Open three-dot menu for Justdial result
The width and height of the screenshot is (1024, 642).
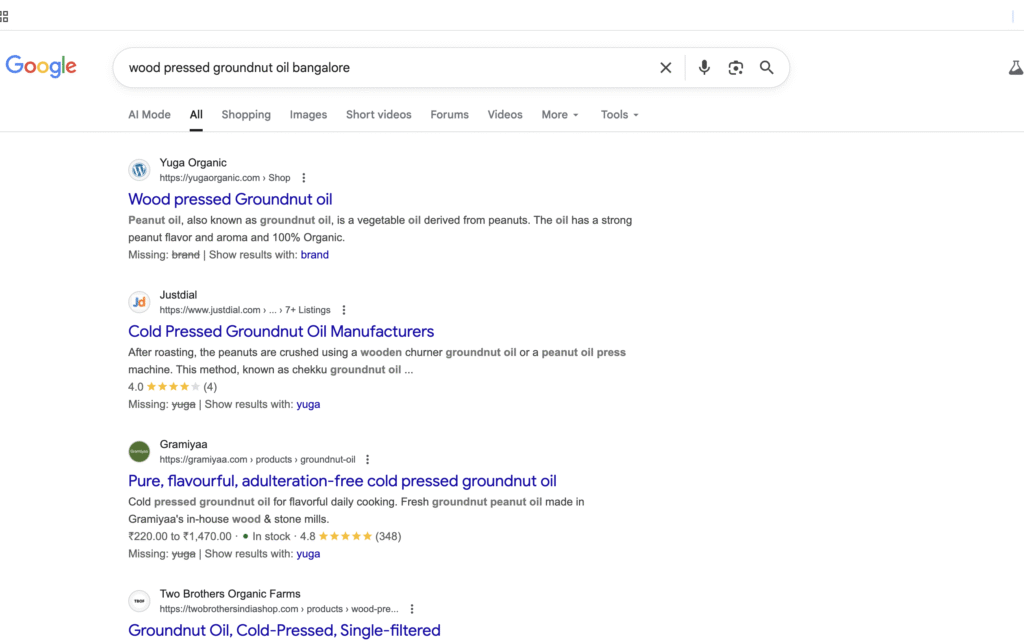344,310
